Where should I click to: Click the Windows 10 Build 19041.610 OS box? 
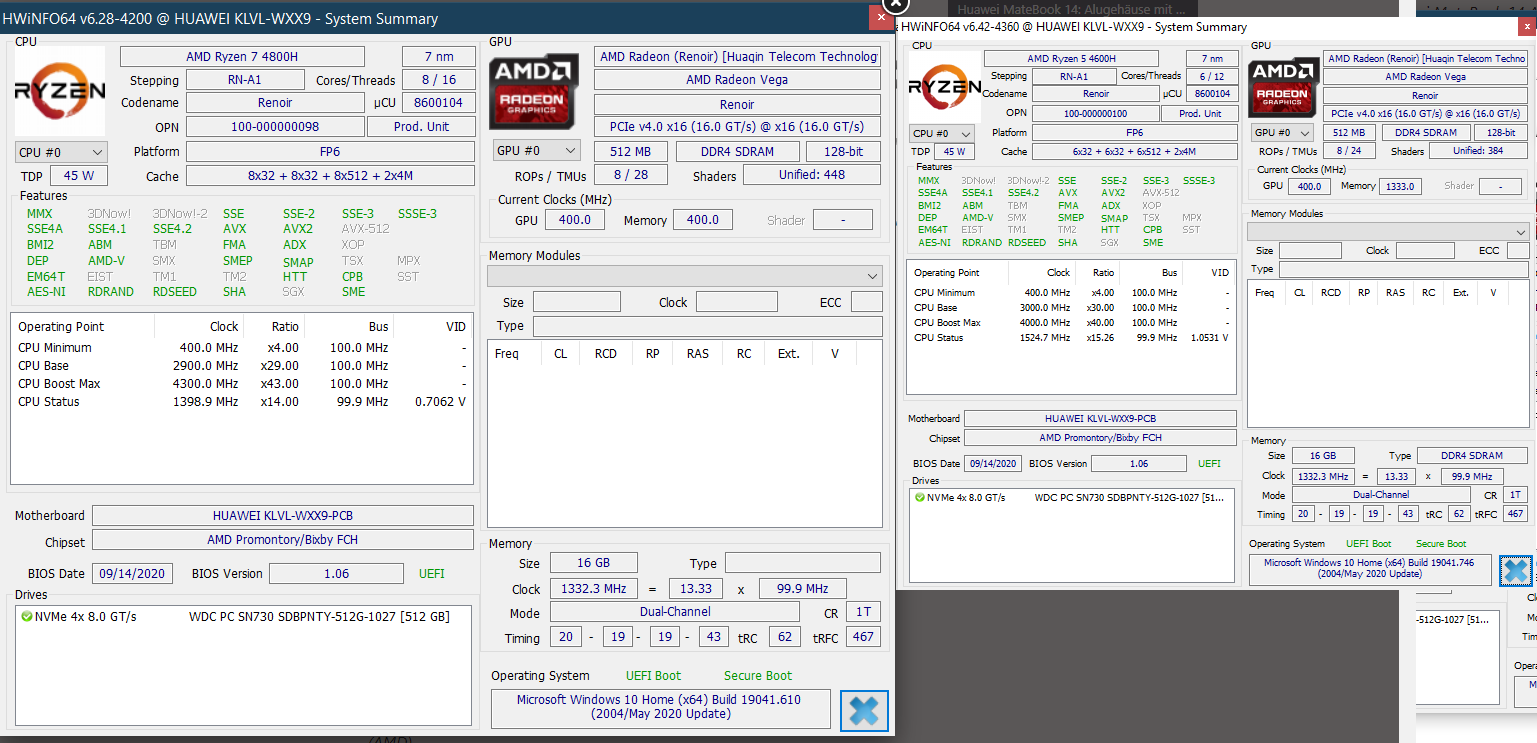pyautogui.click(x=660, y=707)
